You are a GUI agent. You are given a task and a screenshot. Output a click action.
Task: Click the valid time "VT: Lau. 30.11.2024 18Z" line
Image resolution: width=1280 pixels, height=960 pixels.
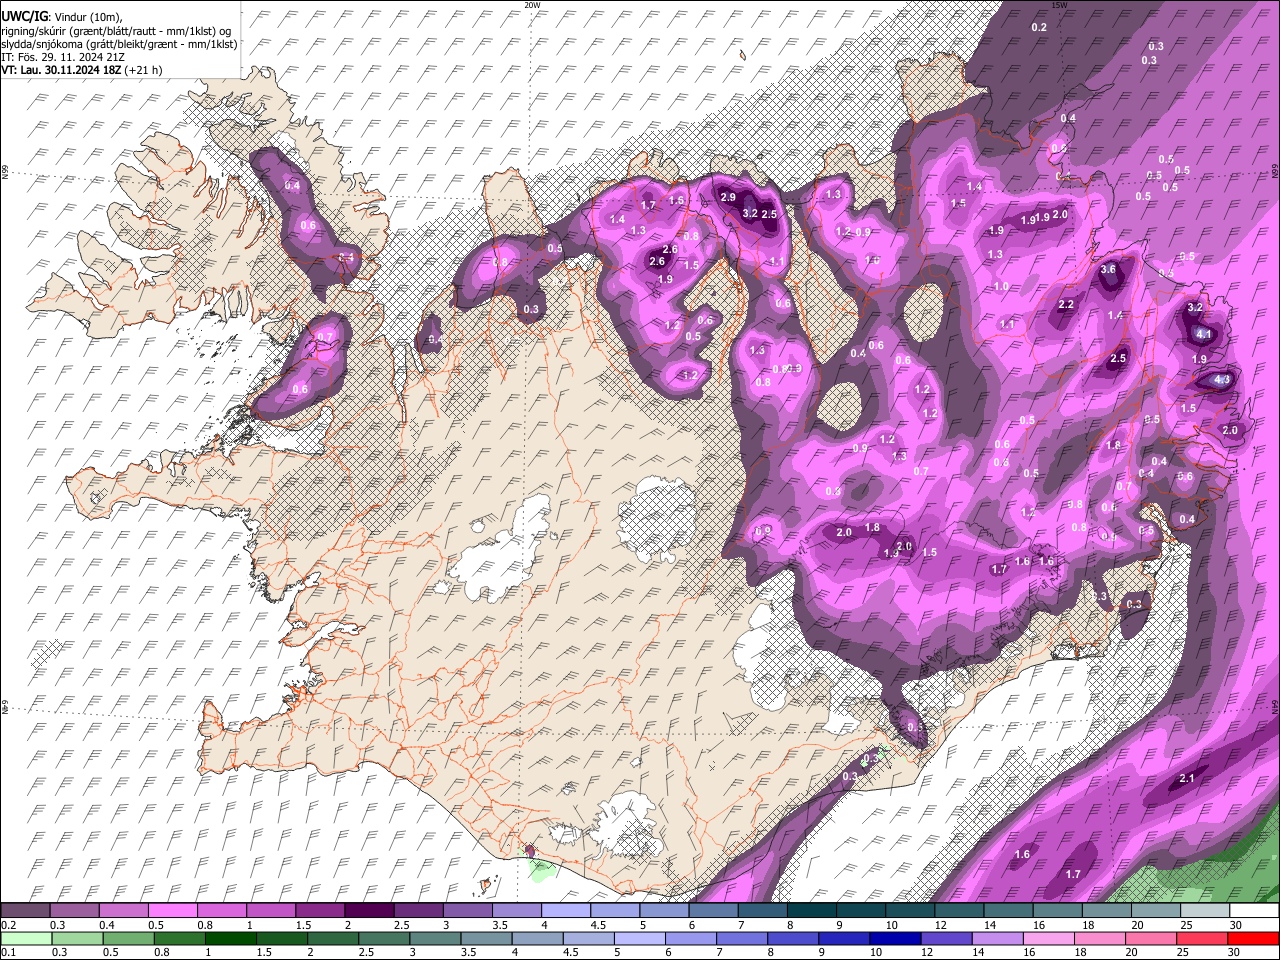[x=62, y=70]
